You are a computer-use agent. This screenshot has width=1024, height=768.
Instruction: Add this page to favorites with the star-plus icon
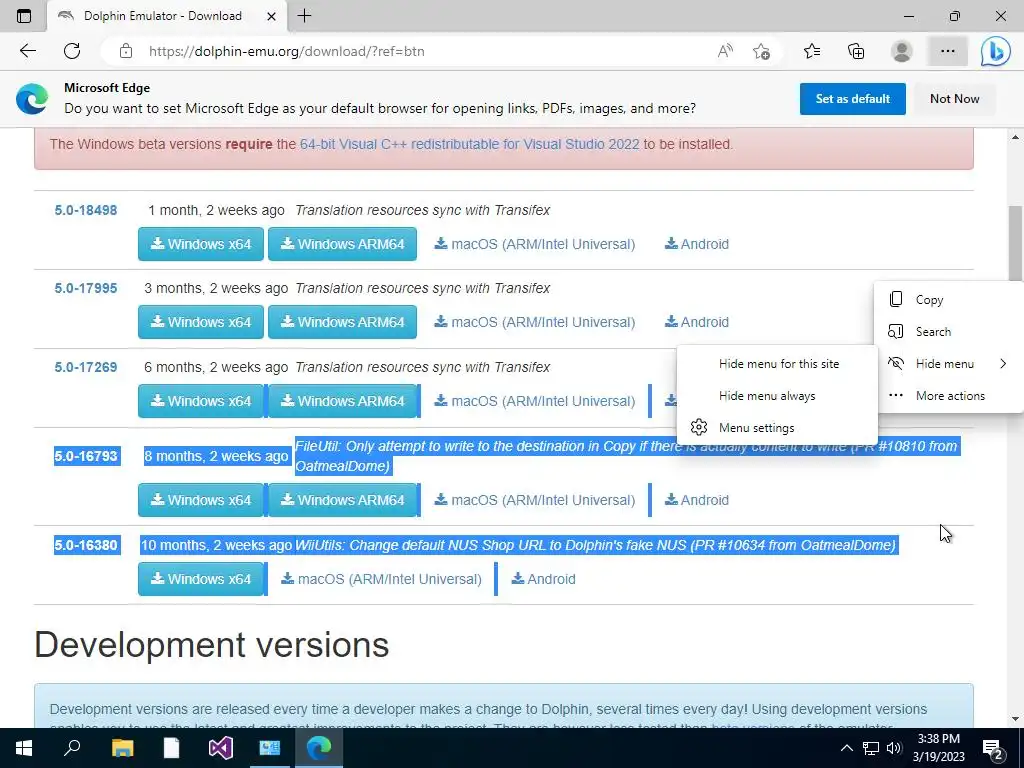761,51
